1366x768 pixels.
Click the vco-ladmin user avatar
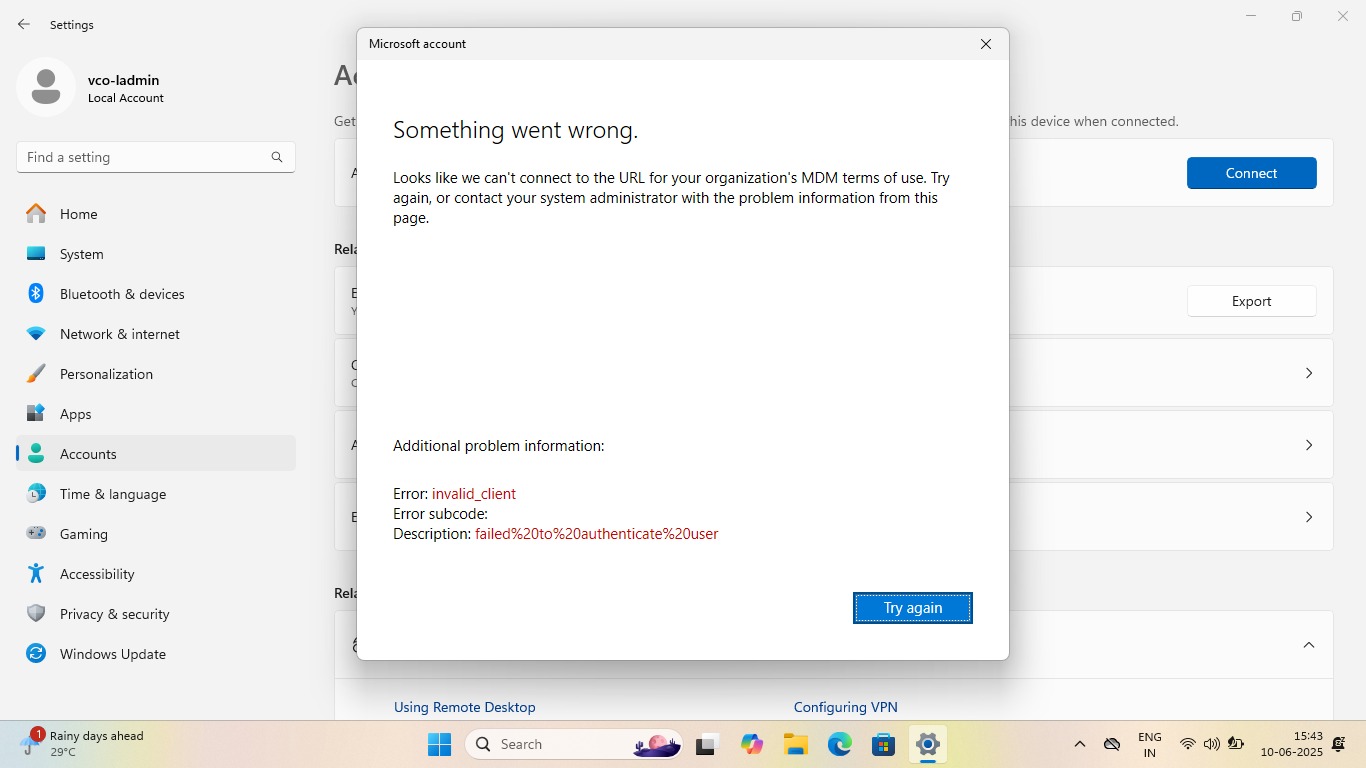tap(46, 87)
